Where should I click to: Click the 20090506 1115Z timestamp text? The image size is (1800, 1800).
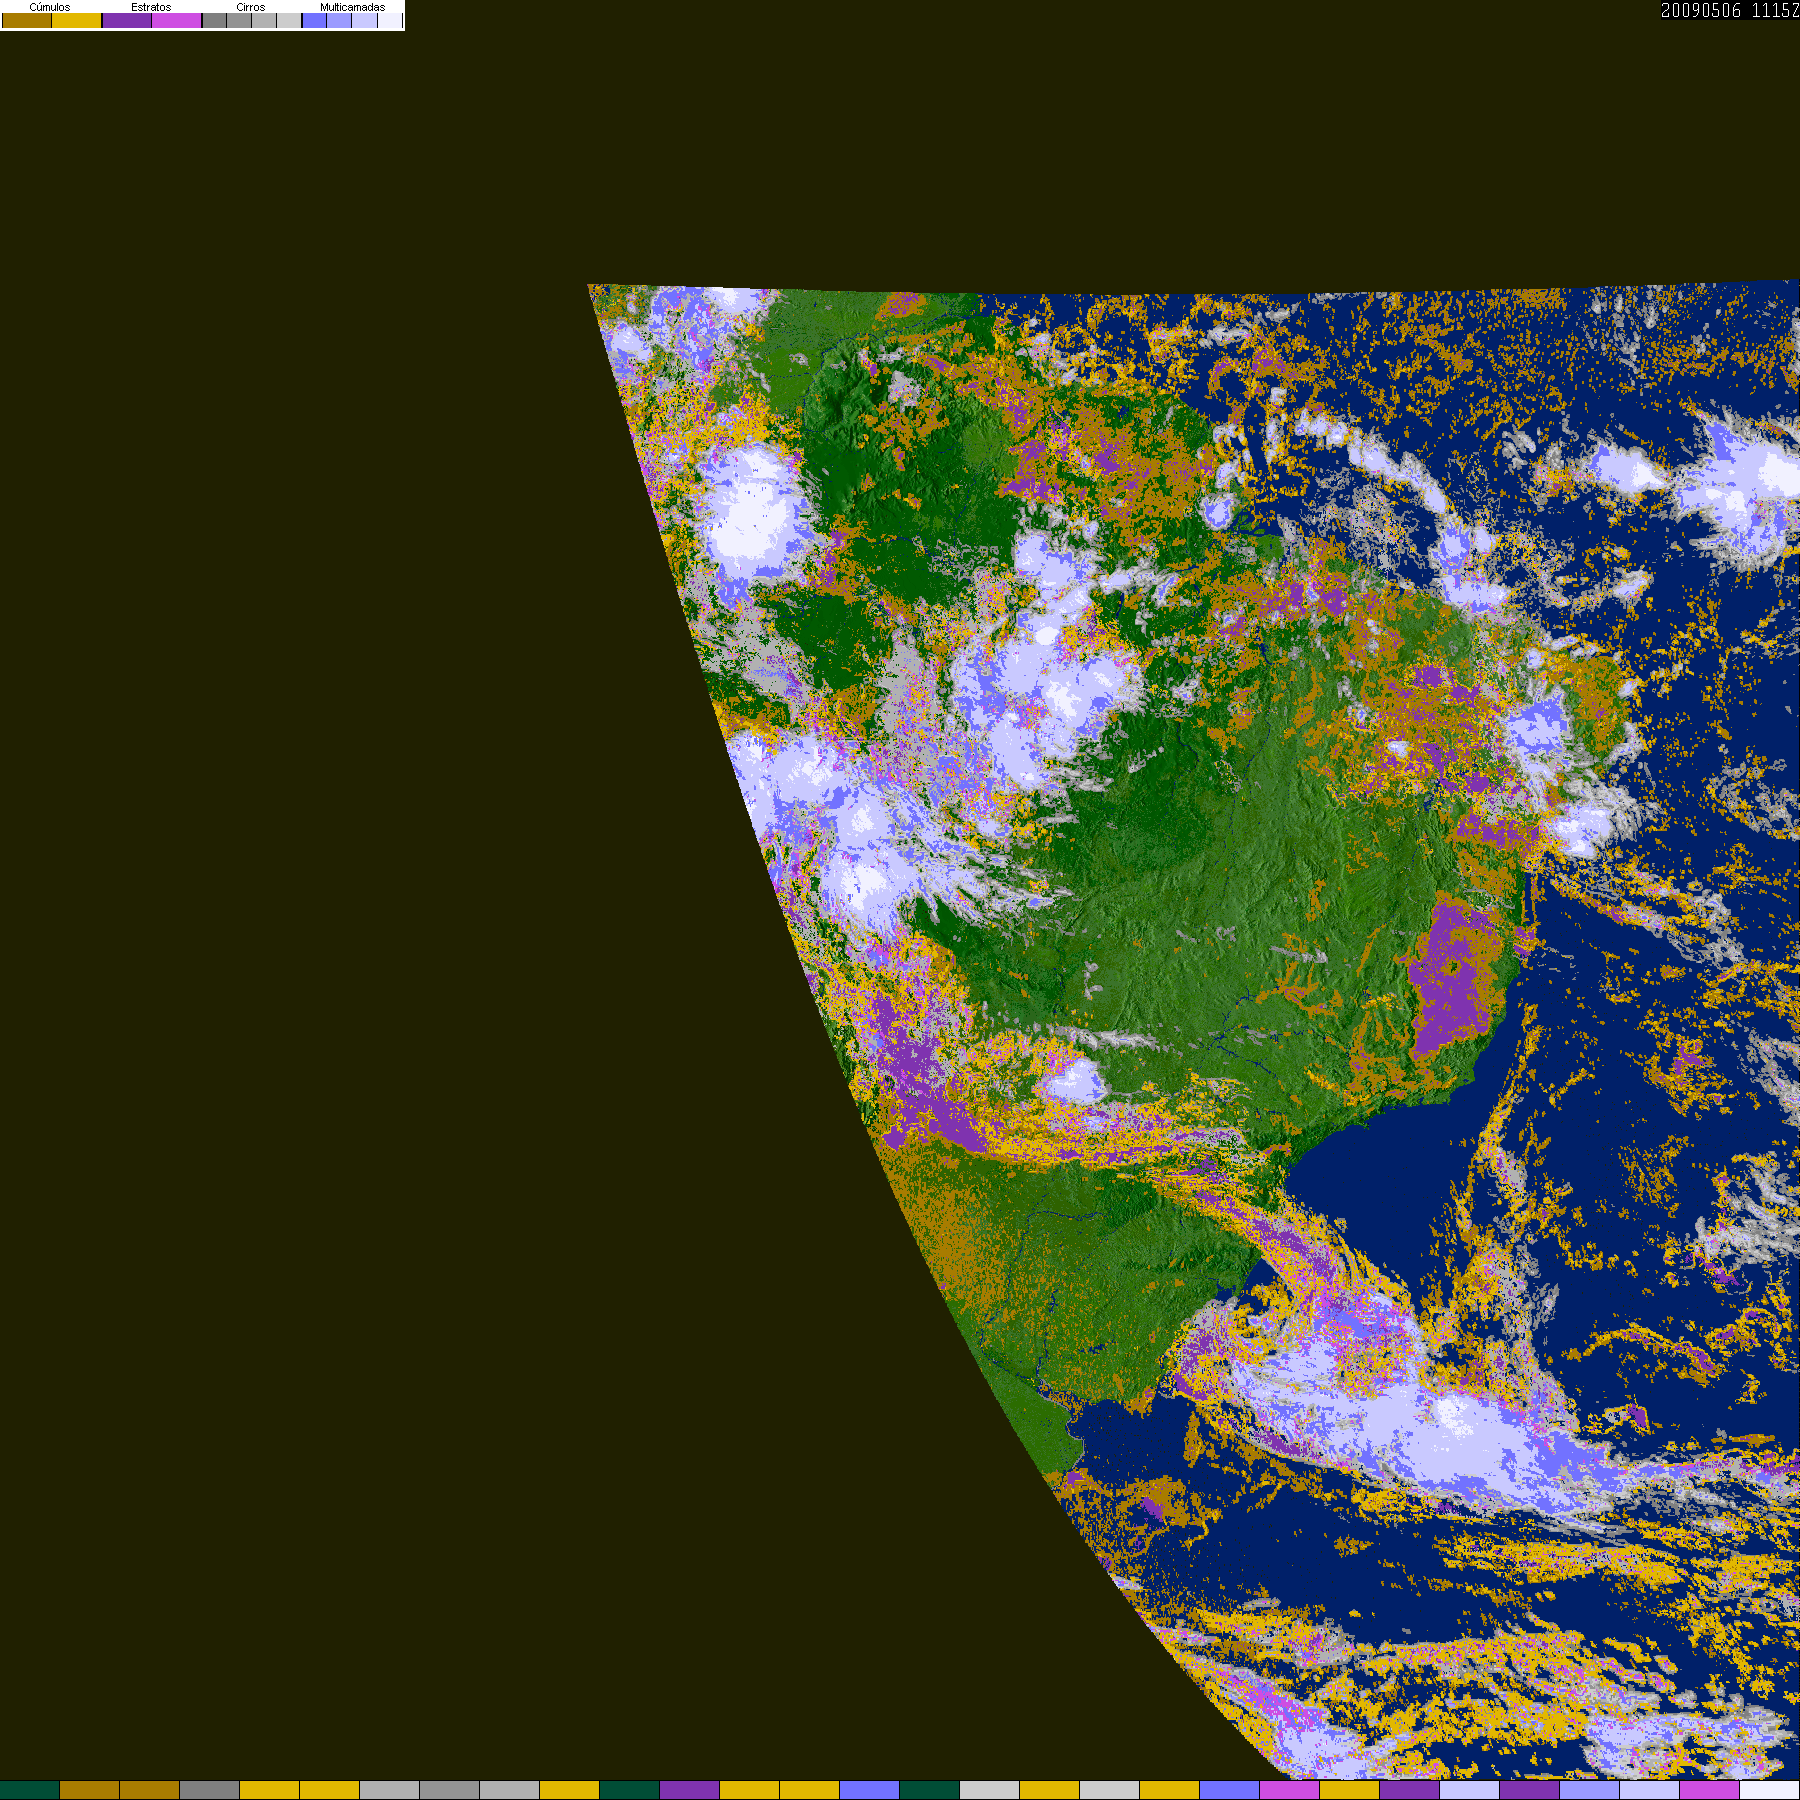[x=1730, y=10]
